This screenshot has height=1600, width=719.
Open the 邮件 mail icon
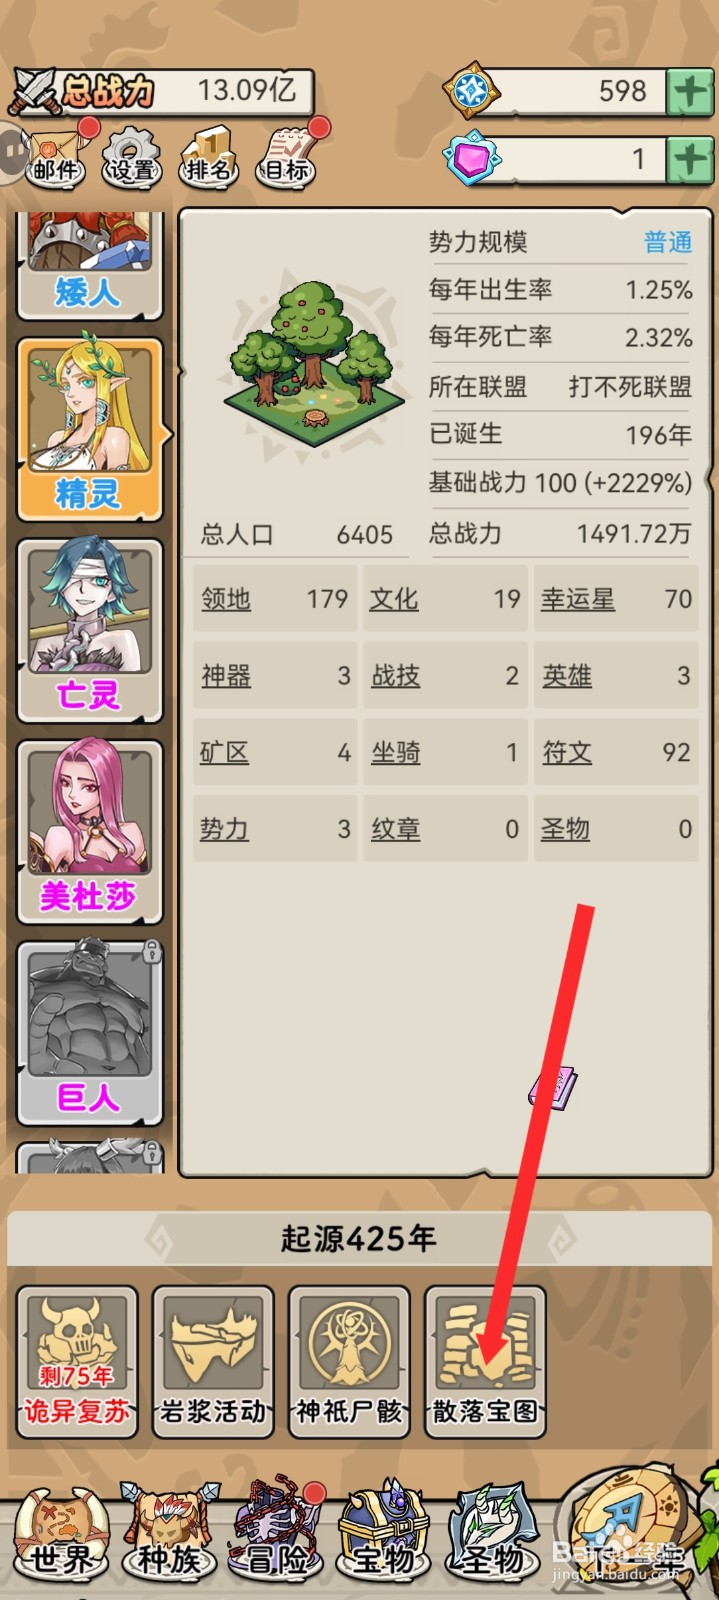[x=56, y=156]
